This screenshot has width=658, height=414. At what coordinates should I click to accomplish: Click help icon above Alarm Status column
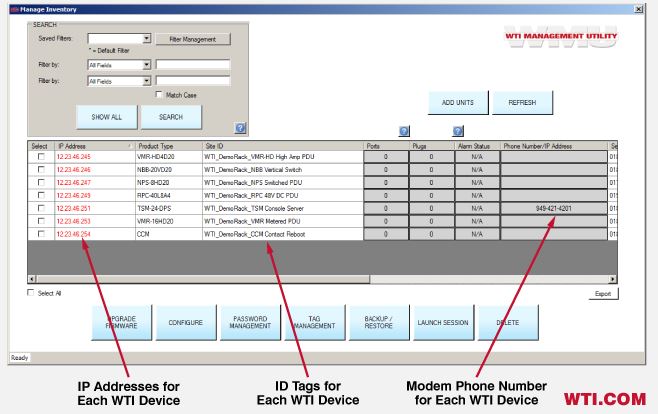pos(458,131)
